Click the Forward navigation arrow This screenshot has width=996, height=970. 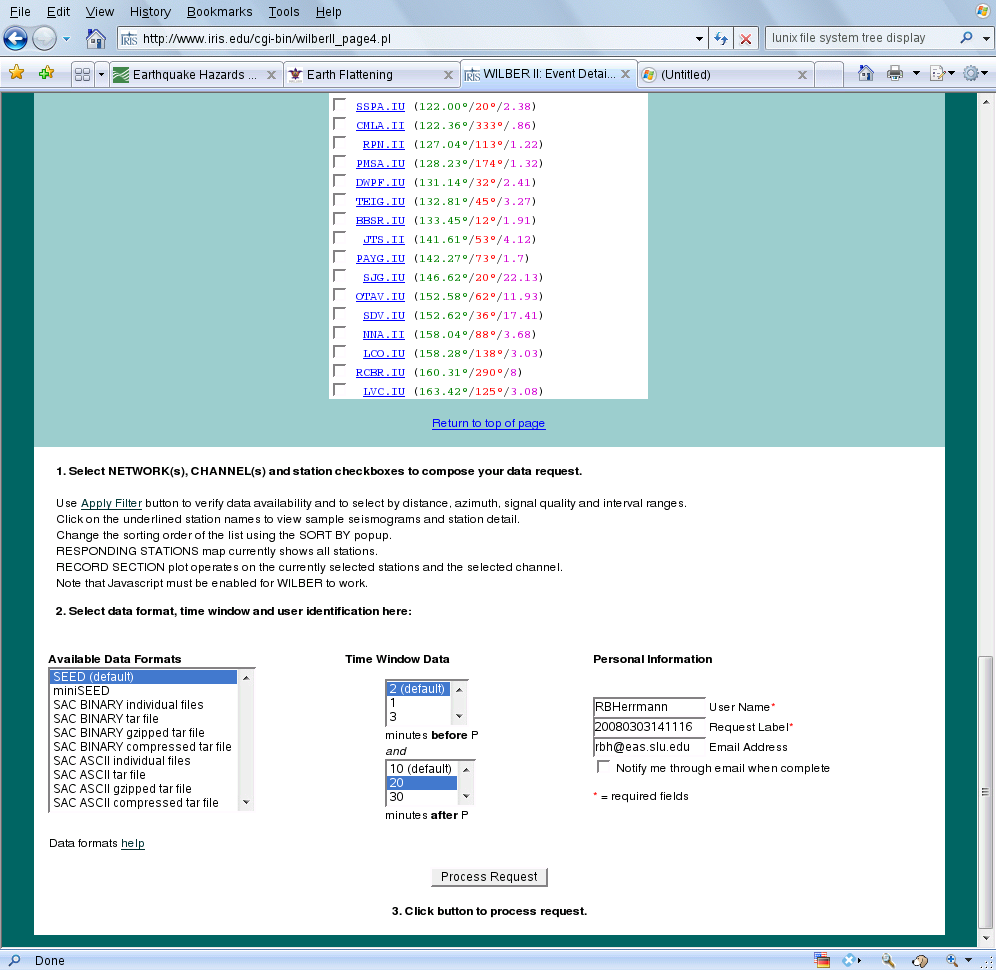(44, 39)
